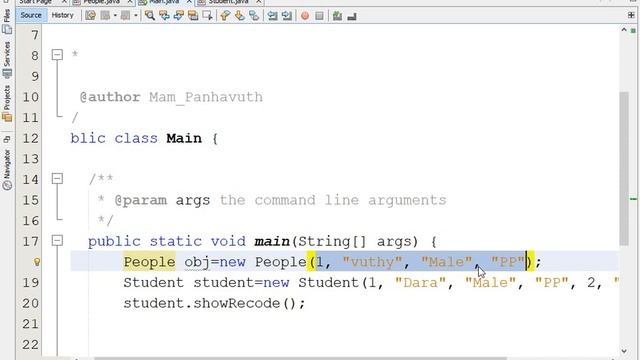The height and width of the screenshot is (360, 640).
Task: Click the @author tag
Action: coord(110,97)
